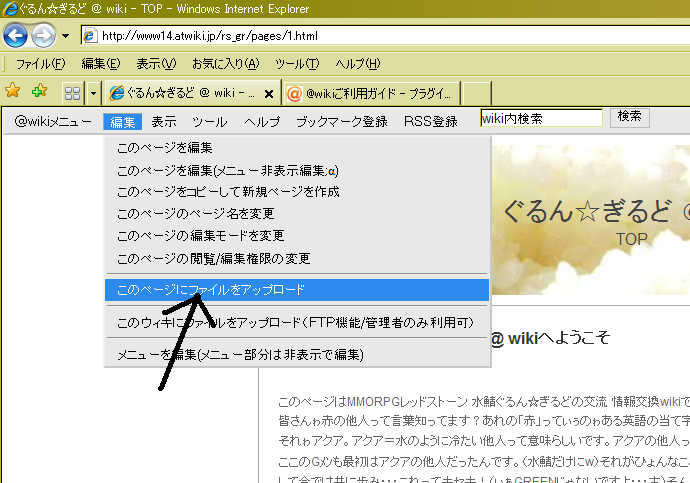Switch to the @wikiご利用ガイド tab
This screenshot has width=690, height=483.
[372, 93]
